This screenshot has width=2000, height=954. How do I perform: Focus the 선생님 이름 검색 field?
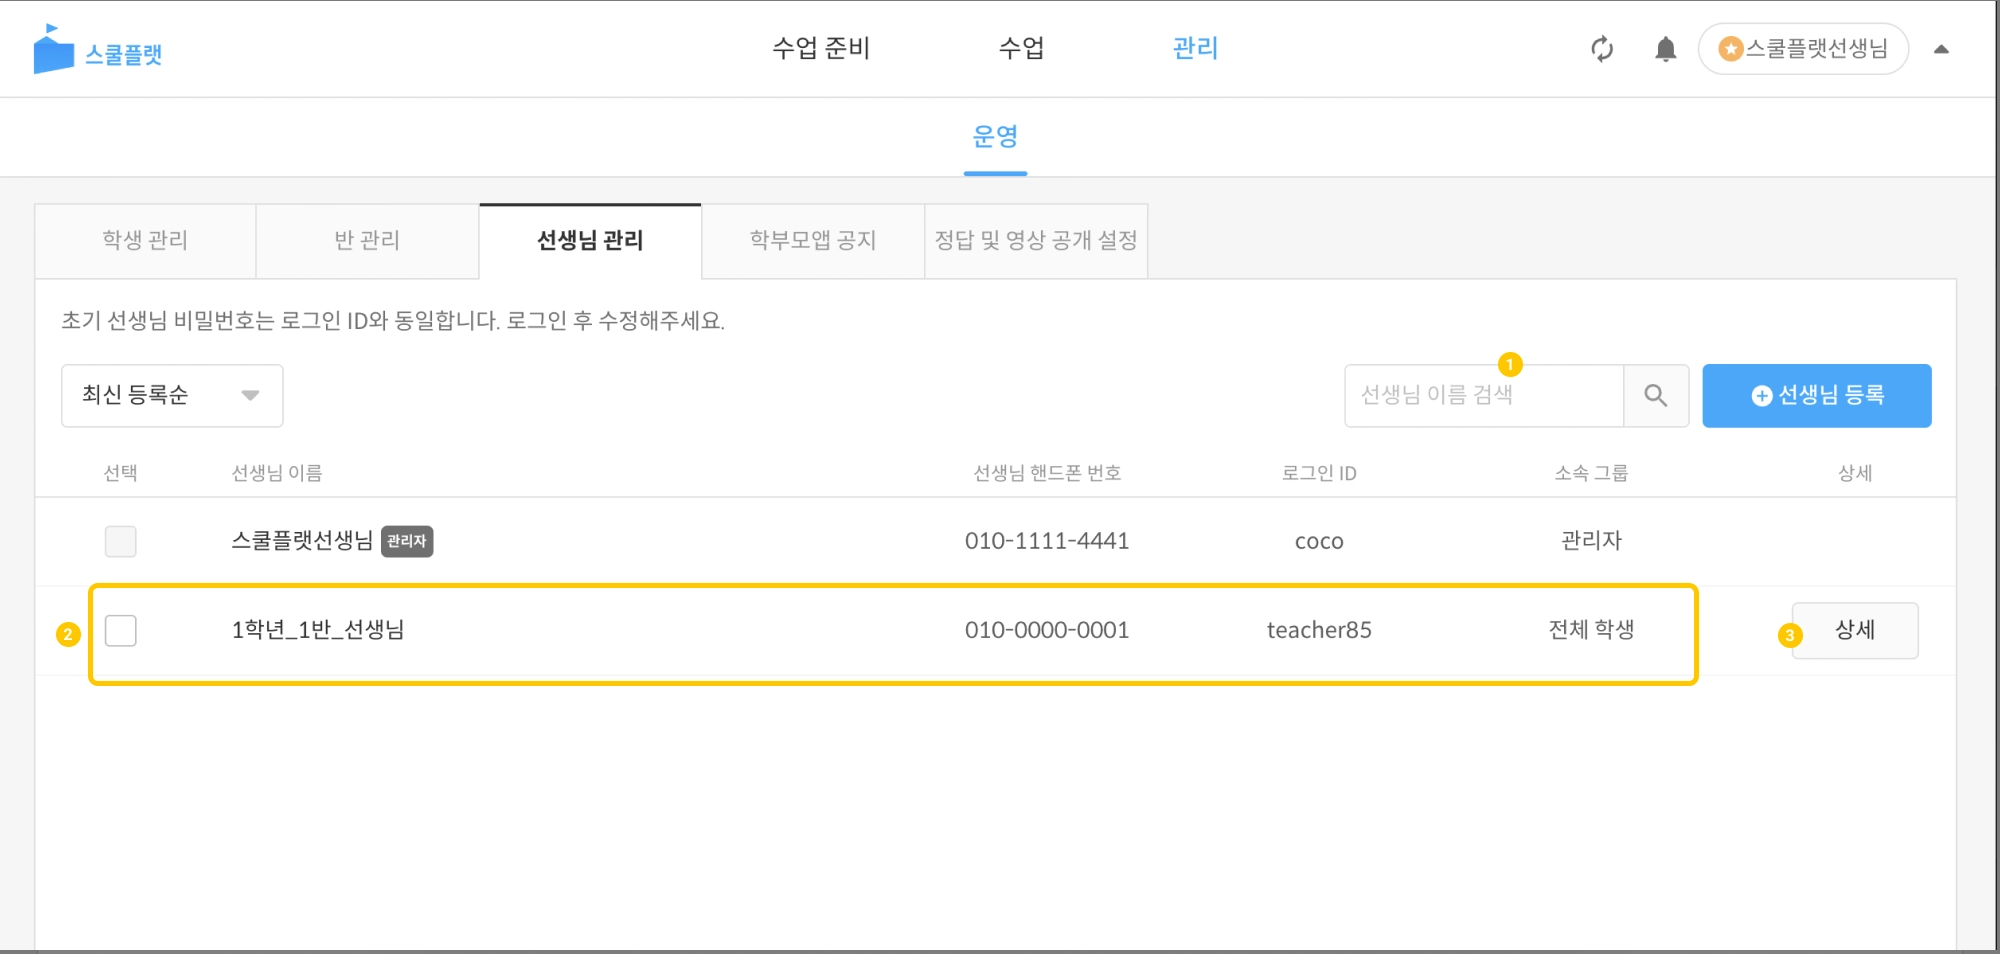tap(1483, 396)
